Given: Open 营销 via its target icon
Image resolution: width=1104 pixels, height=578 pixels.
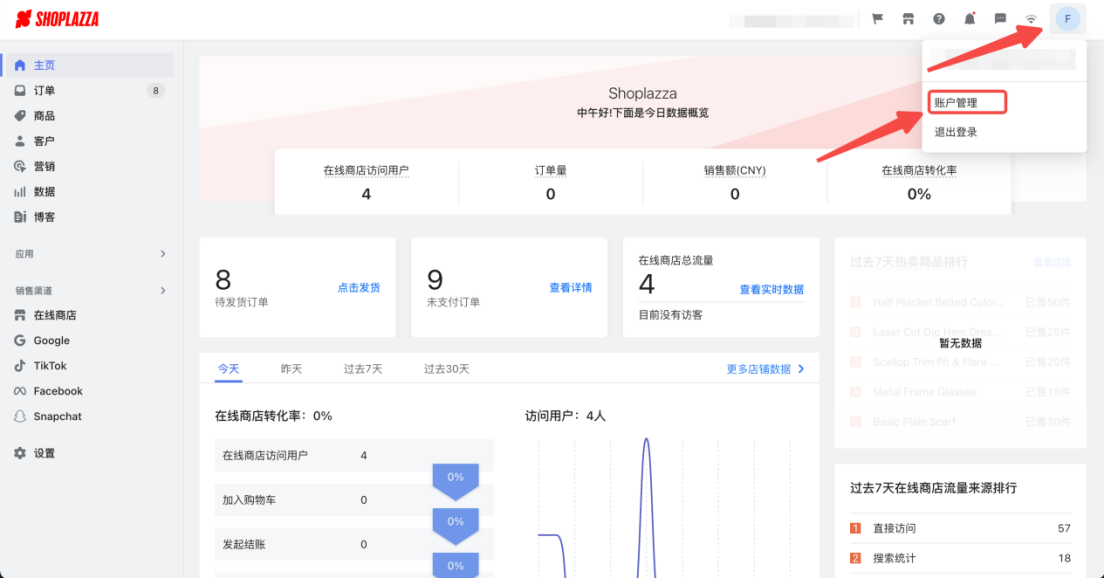Looking at the screenshot, I should click(x=20, y=166).
